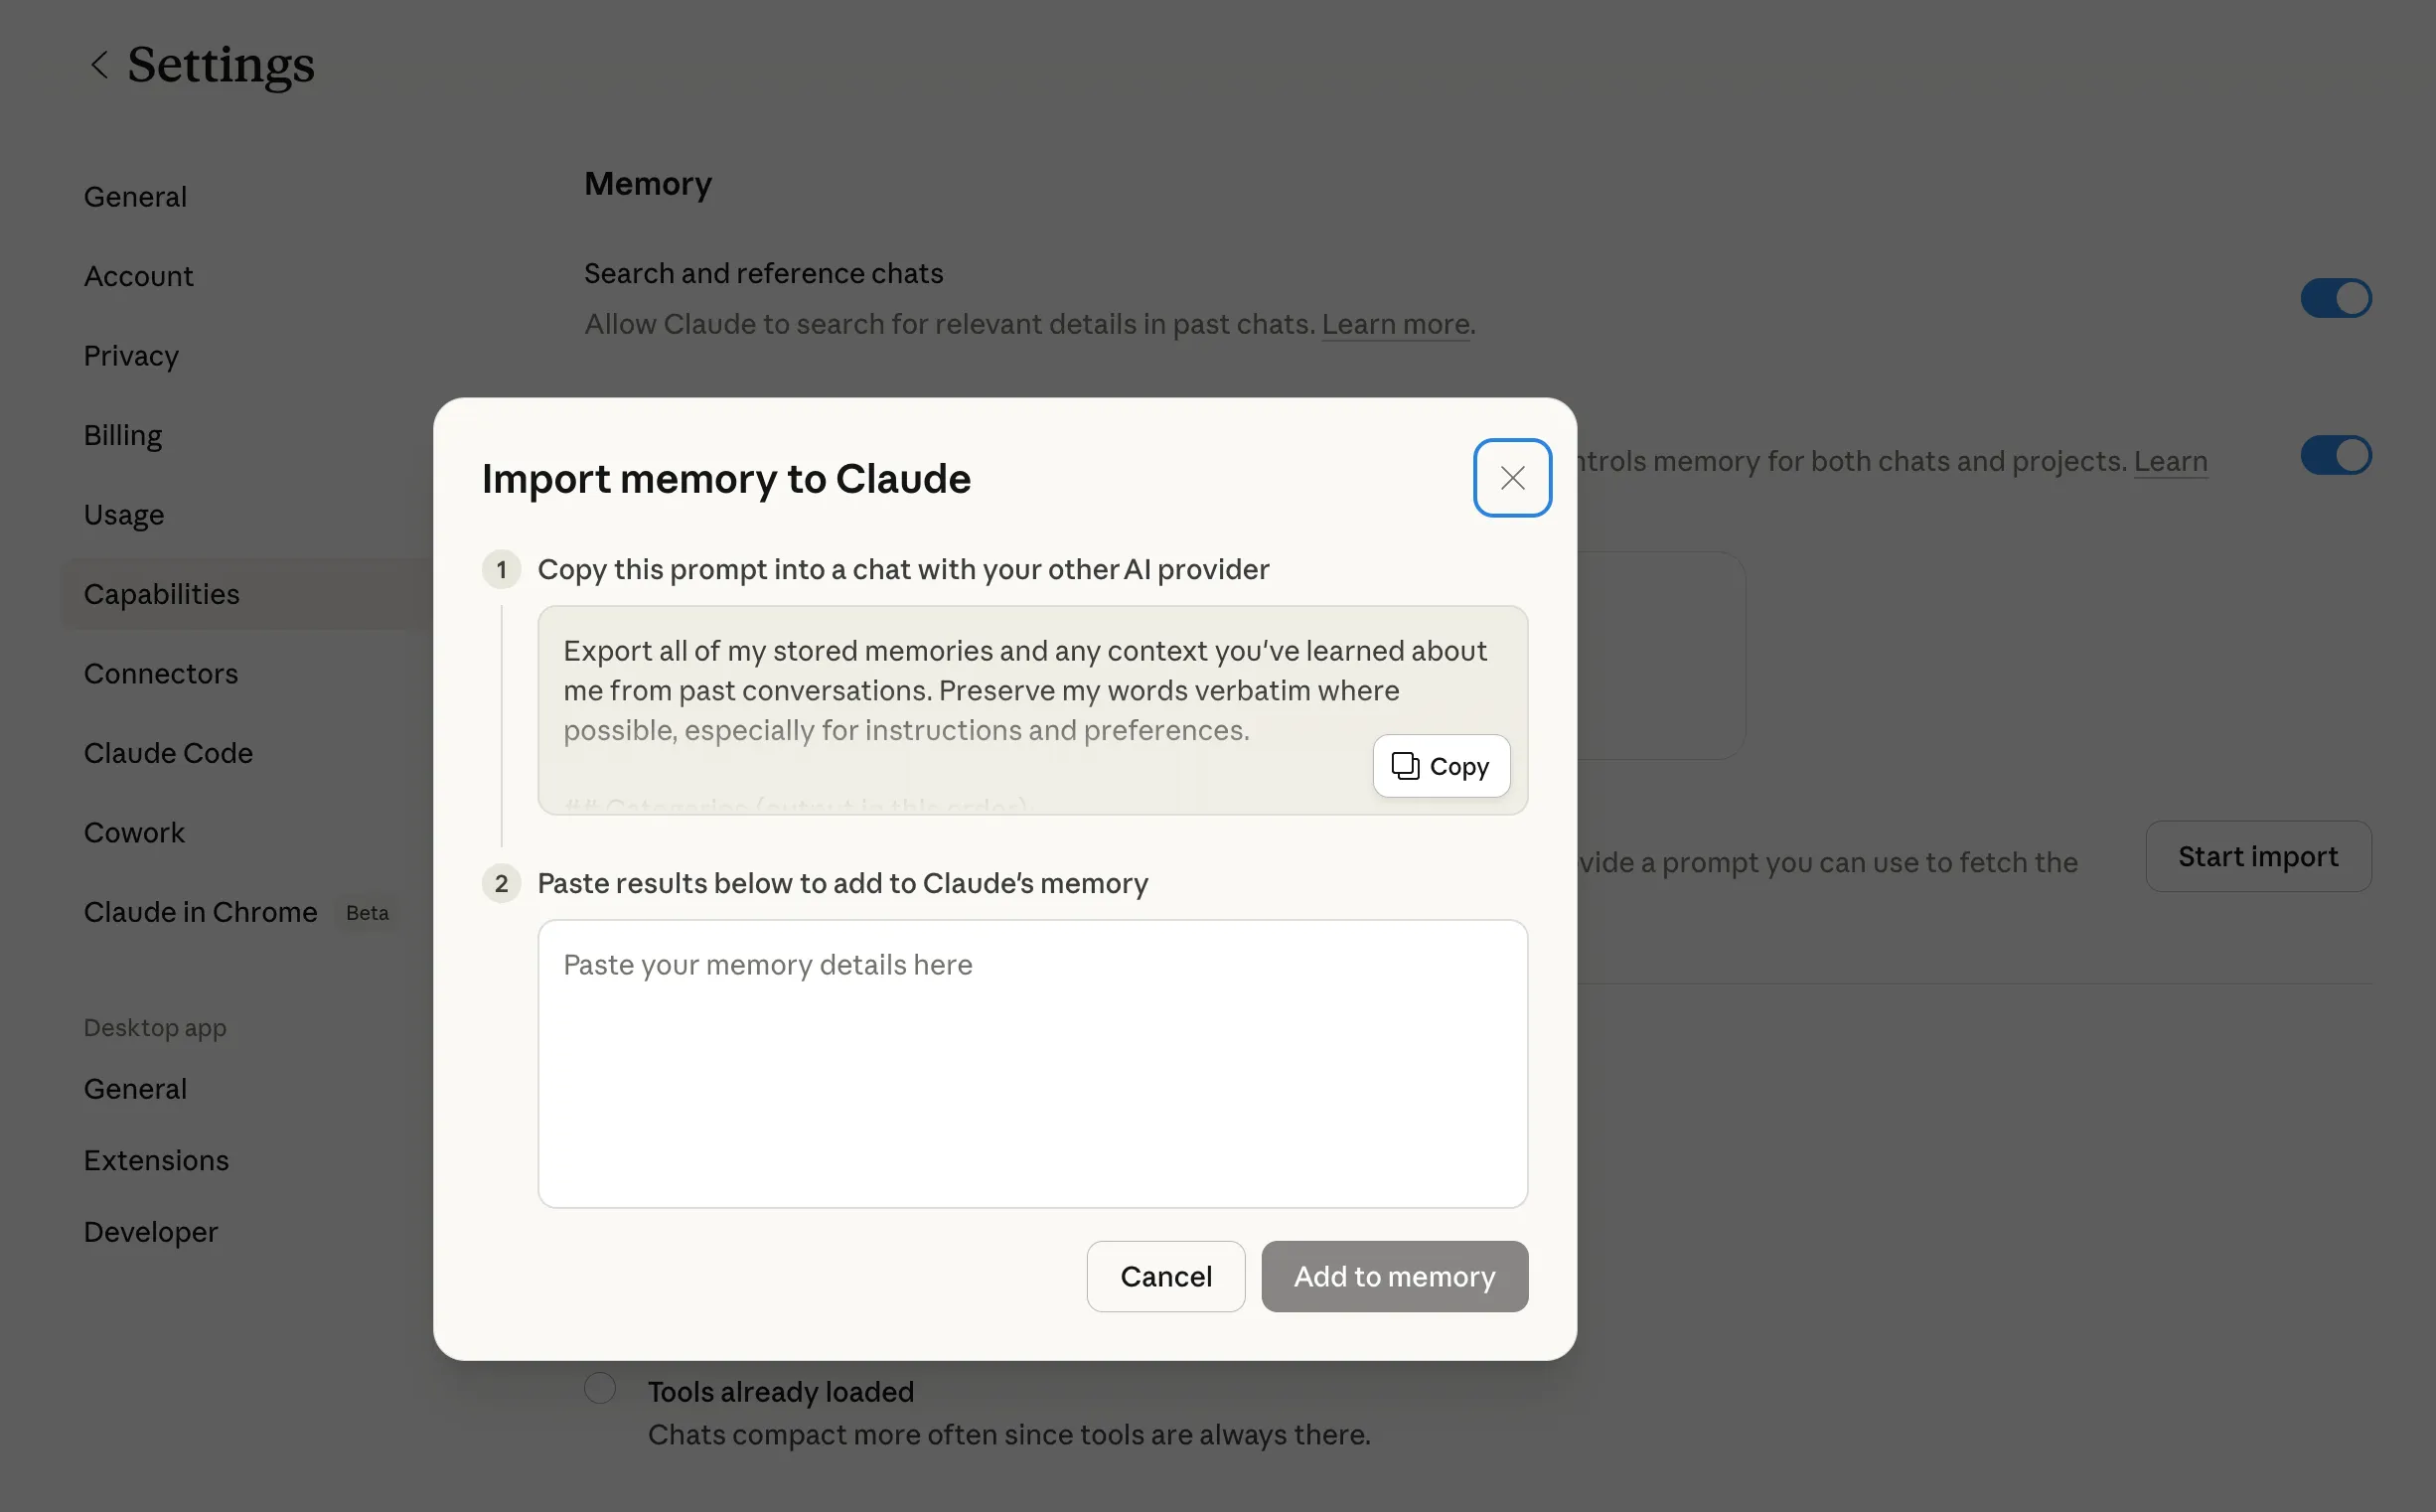Select the Capabilities section
The width and height of the screenshot is (2436, 1512).
pyautogui.click(x=248, y=594)
